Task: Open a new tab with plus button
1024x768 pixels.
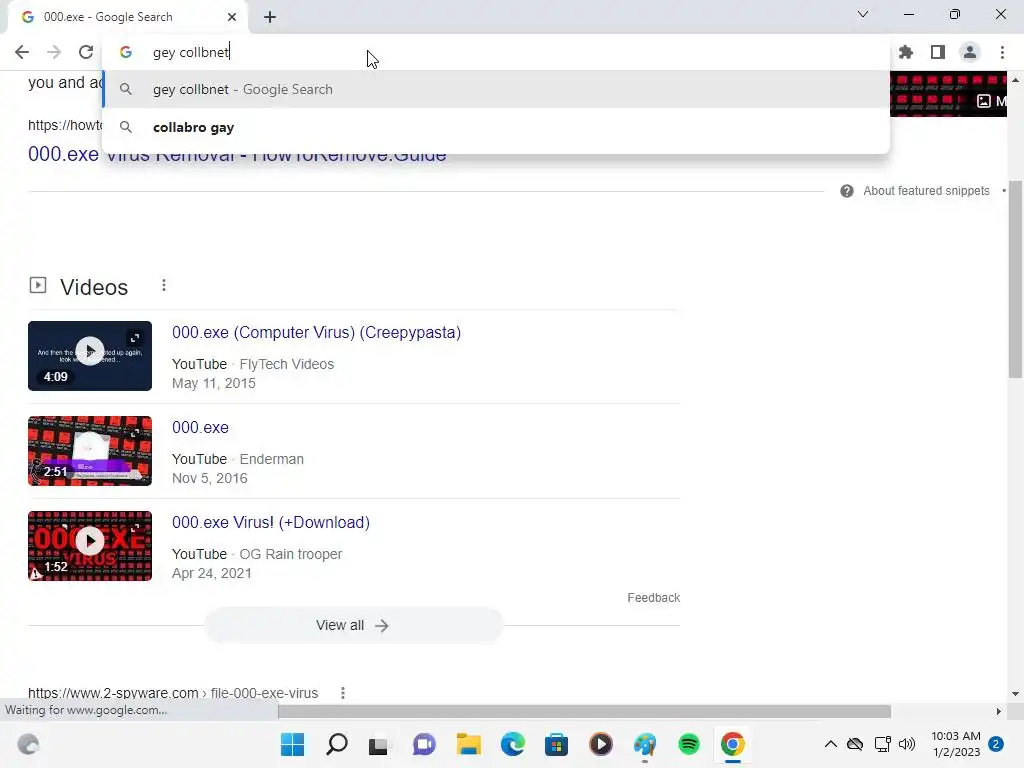Action: pos(270,17)
